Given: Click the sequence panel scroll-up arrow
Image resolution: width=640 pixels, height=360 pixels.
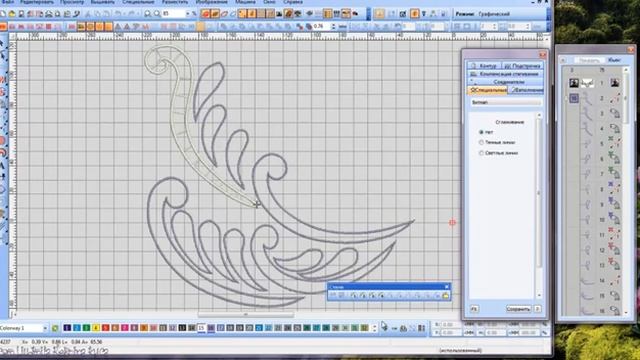Looking at the screenshot, I should 626,70.
